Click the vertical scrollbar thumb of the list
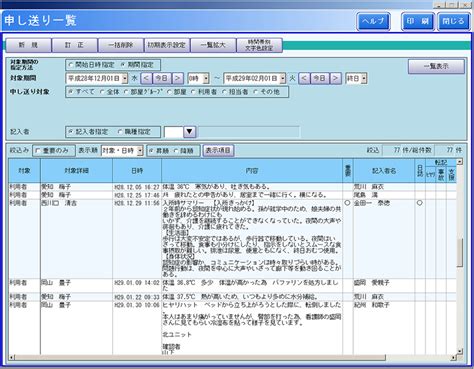 tap(460, 252)
